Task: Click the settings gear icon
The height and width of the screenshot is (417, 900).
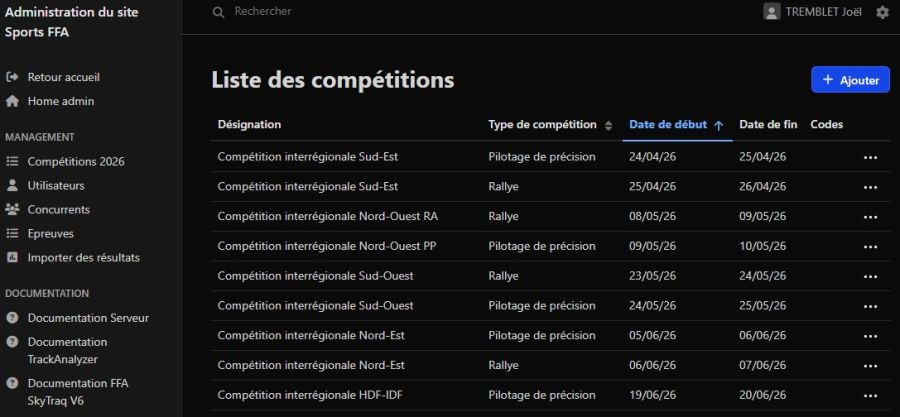Action: click(x=882, y=12)
